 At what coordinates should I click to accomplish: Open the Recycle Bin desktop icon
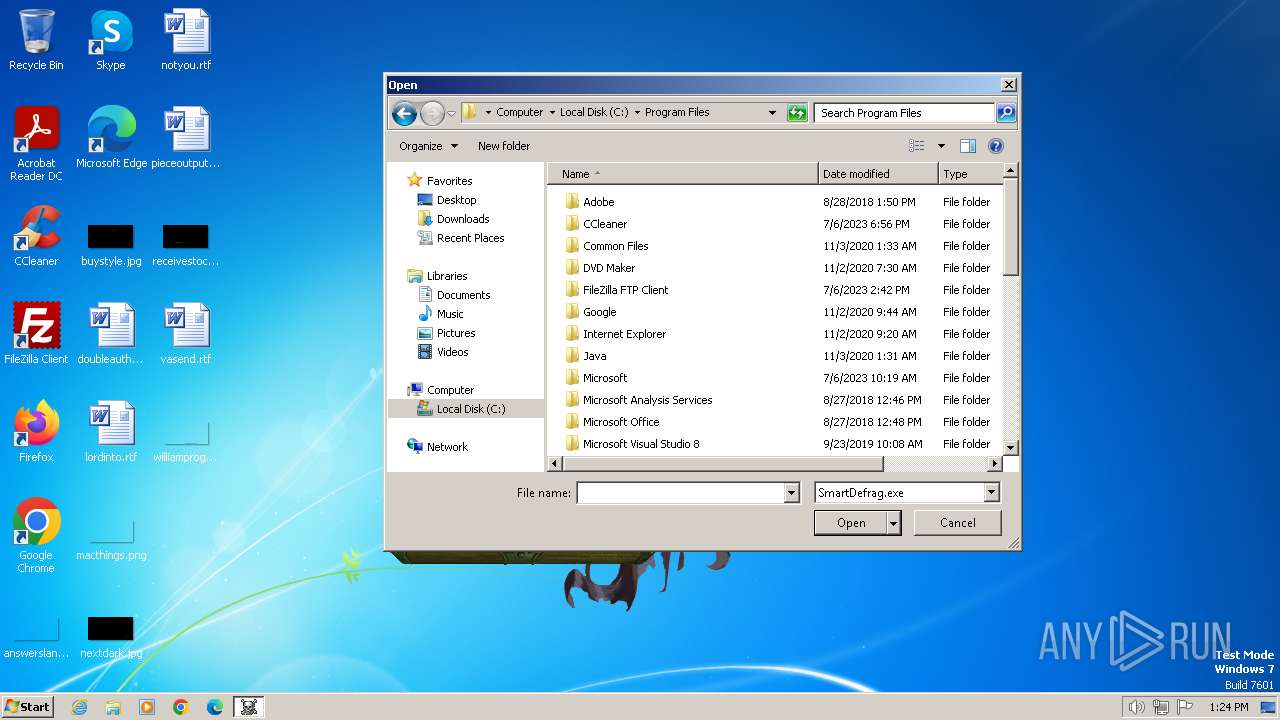[36, 40]
